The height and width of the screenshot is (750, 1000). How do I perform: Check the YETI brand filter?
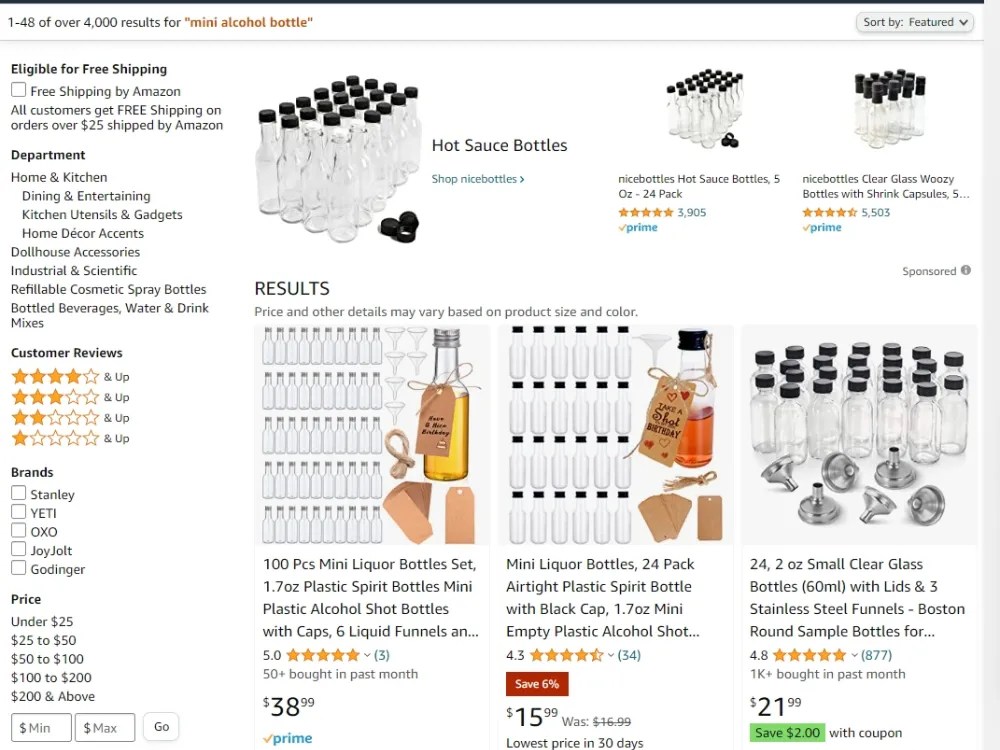17,512
